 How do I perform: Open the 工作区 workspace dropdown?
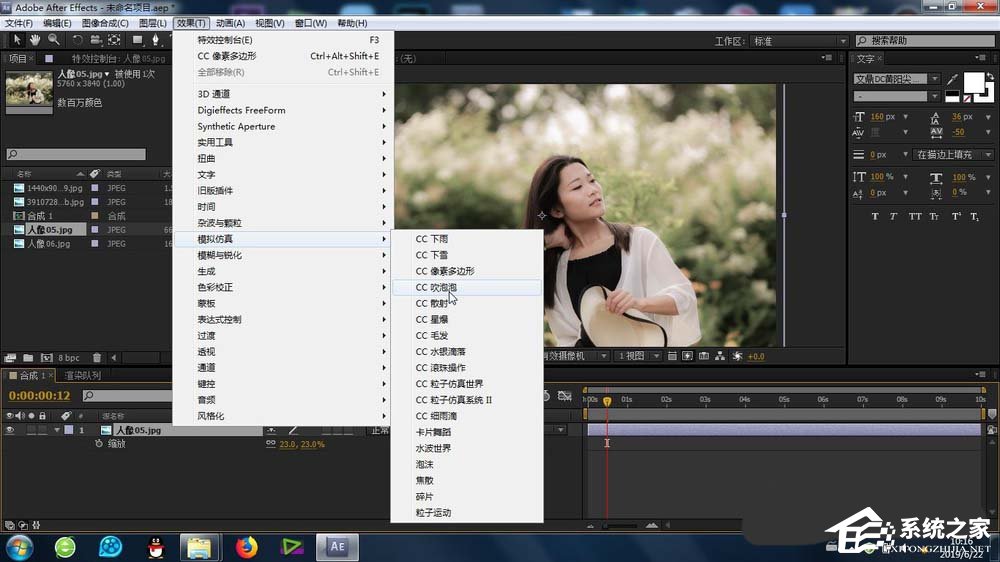790,41
